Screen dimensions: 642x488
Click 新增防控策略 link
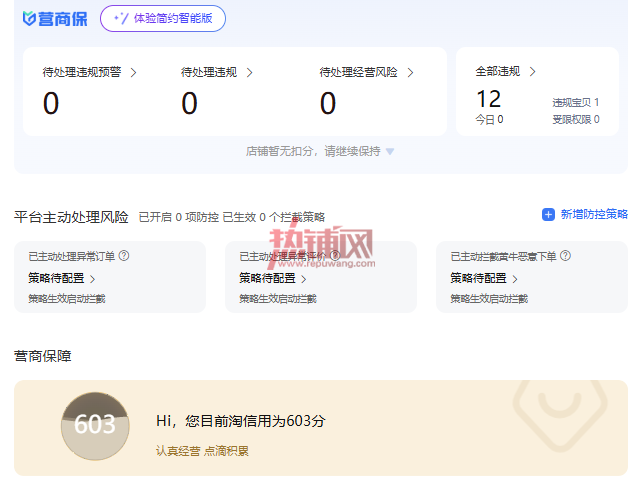pyautogui.click(x=594, y=214)
